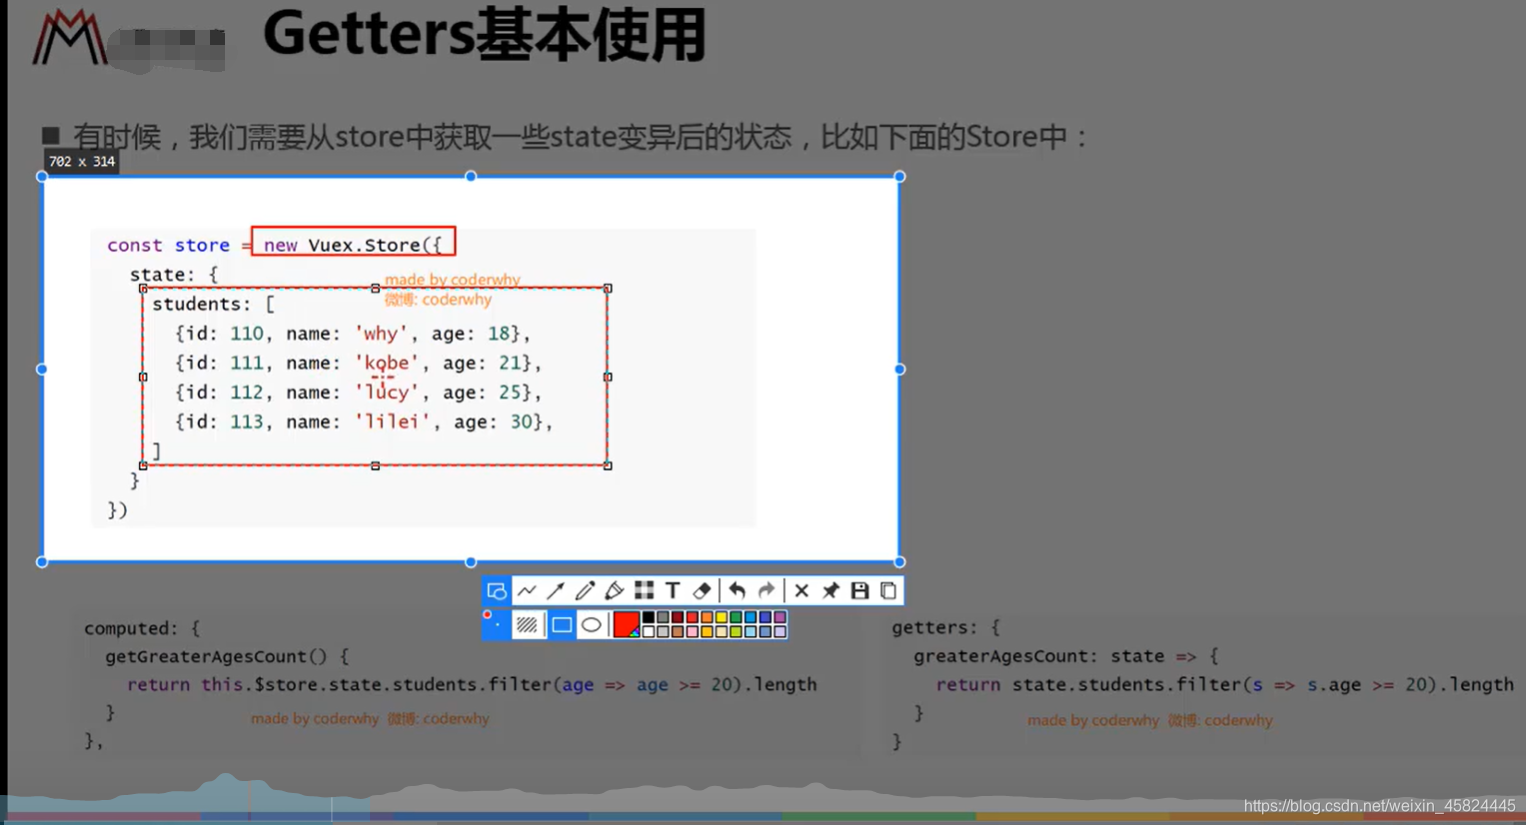Click the code row with name 'why'
The image size is (1526, 825).
[x=353, y=334]
